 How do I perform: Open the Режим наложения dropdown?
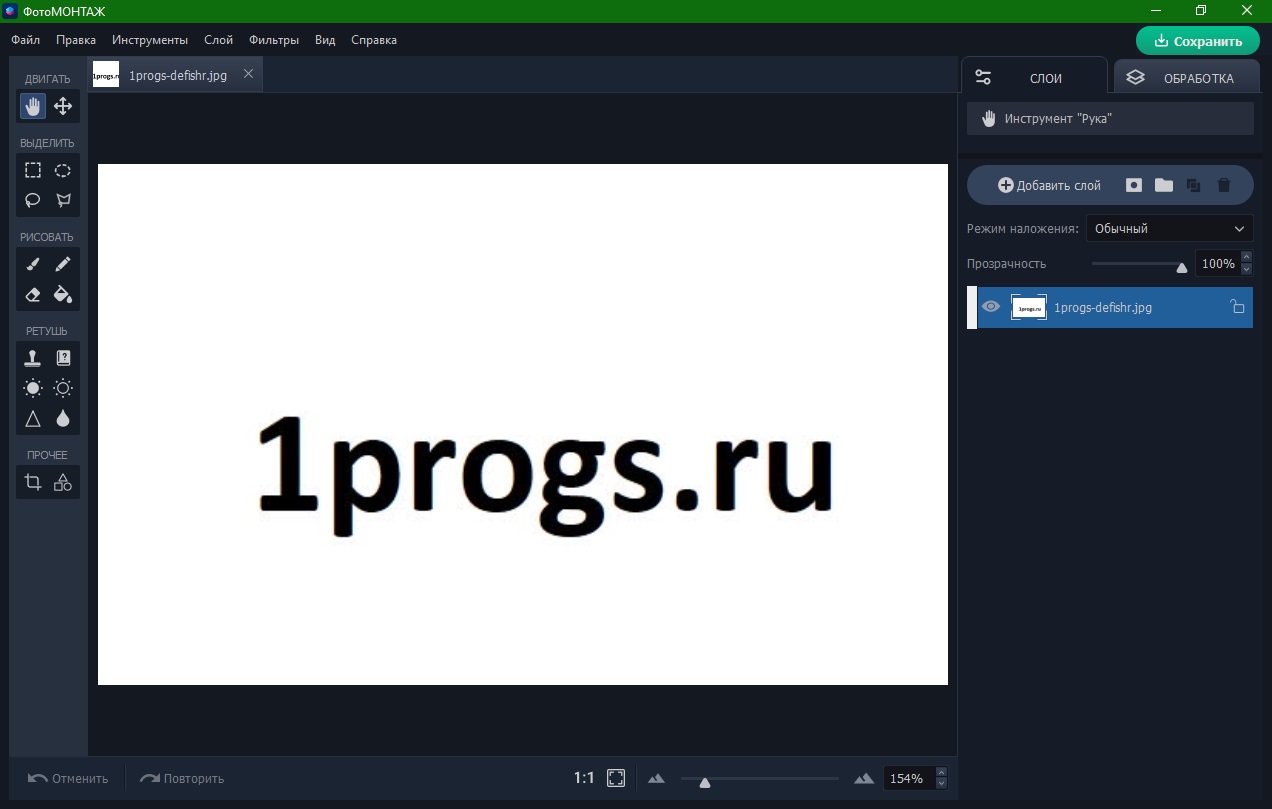pos(1168,228)
